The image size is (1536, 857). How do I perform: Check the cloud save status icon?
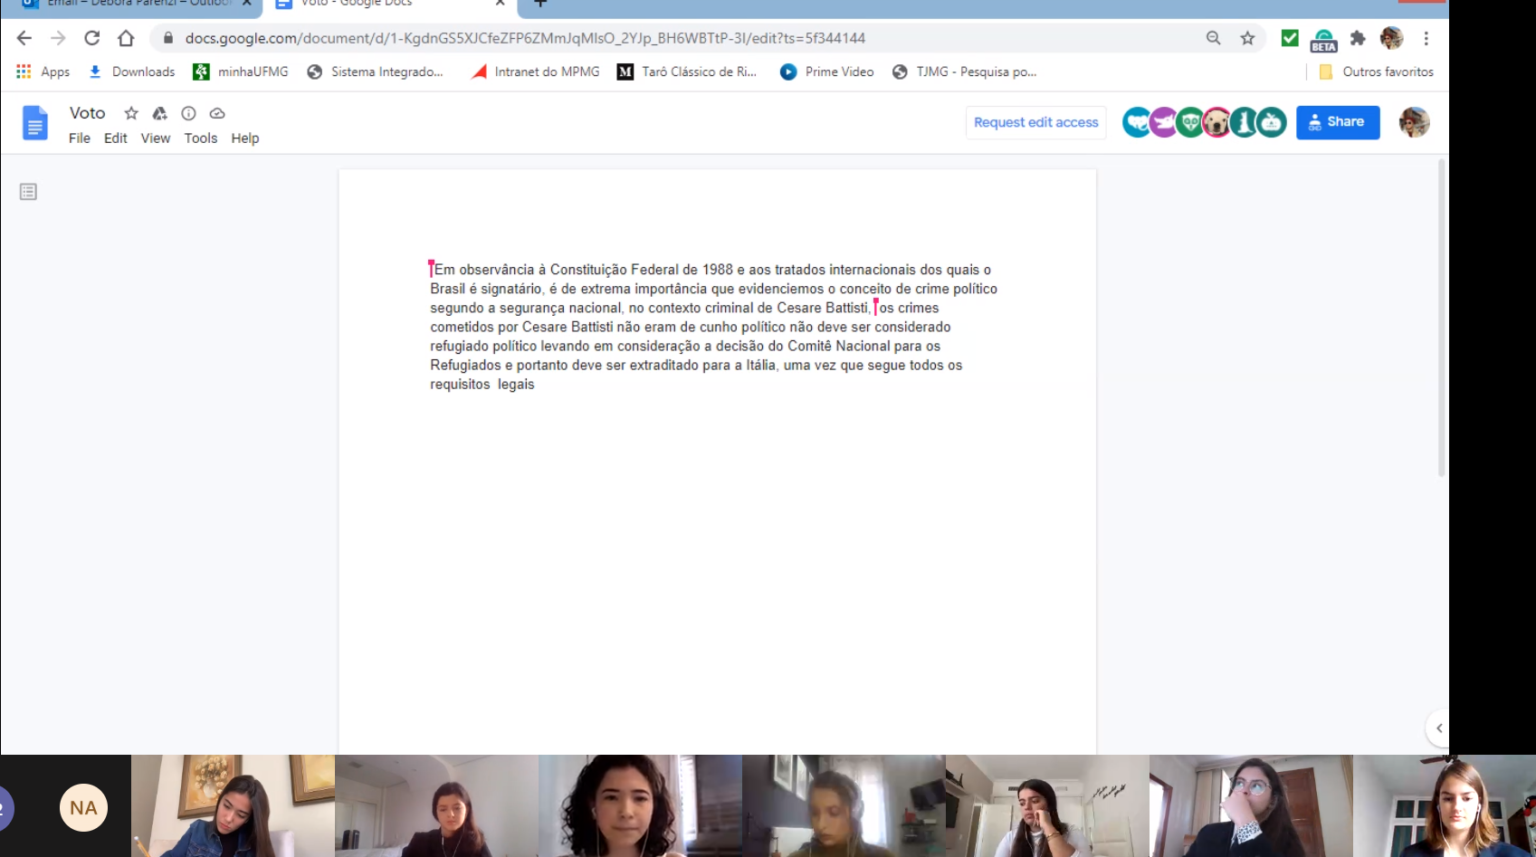tap(217, 113)
